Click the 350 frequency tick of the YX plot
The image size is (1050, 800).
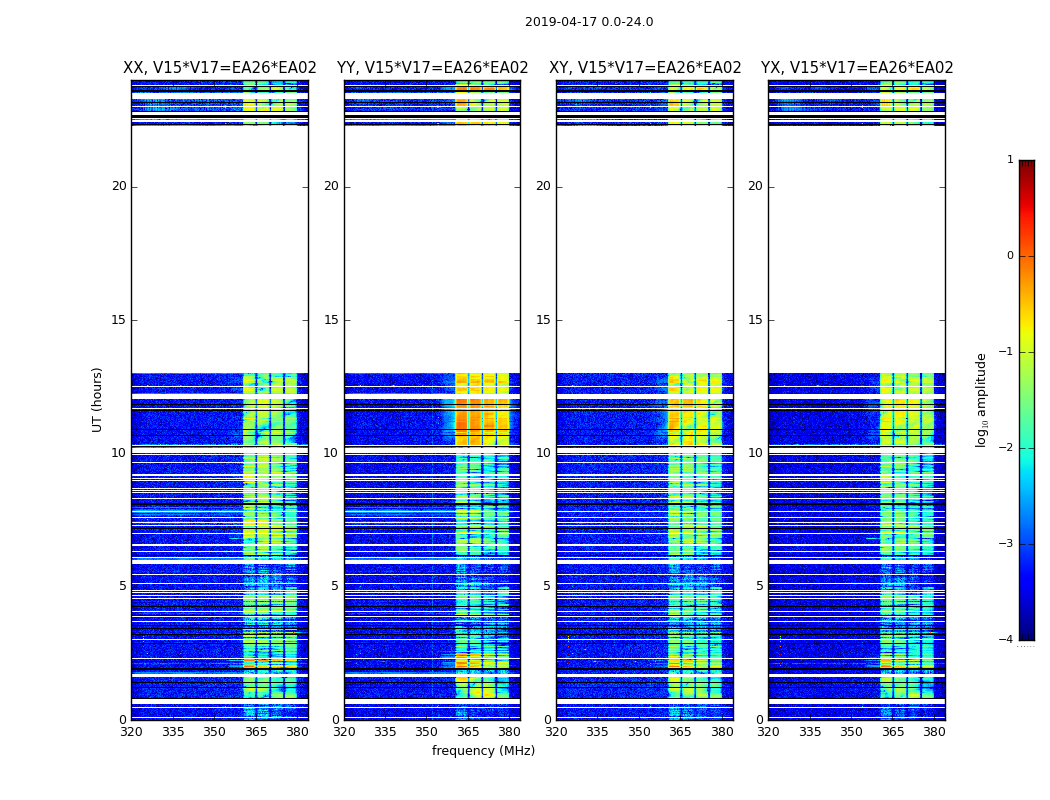[851, 732]
